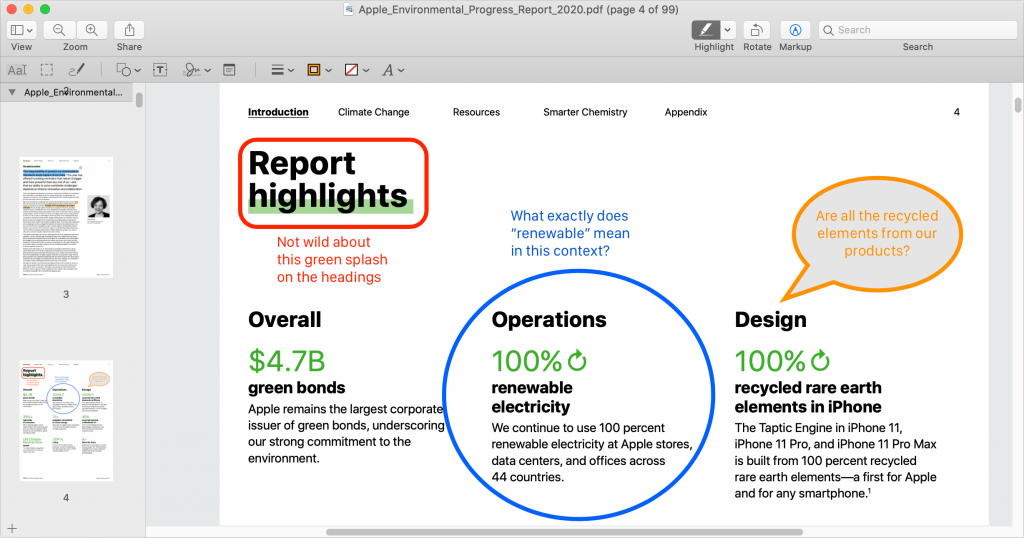The width and height of the screenshot is (1024, 538).
Task: Toggle the Markup toolbar visibility
Action: pyautogui.click(x=795, y=30)
